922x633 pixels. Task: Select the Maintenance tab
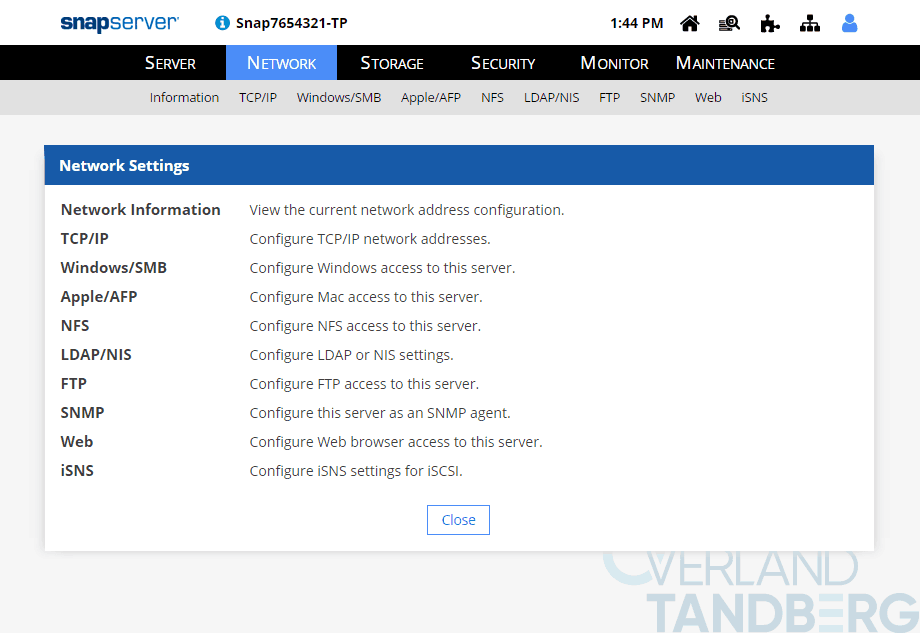tap(725, 63)
